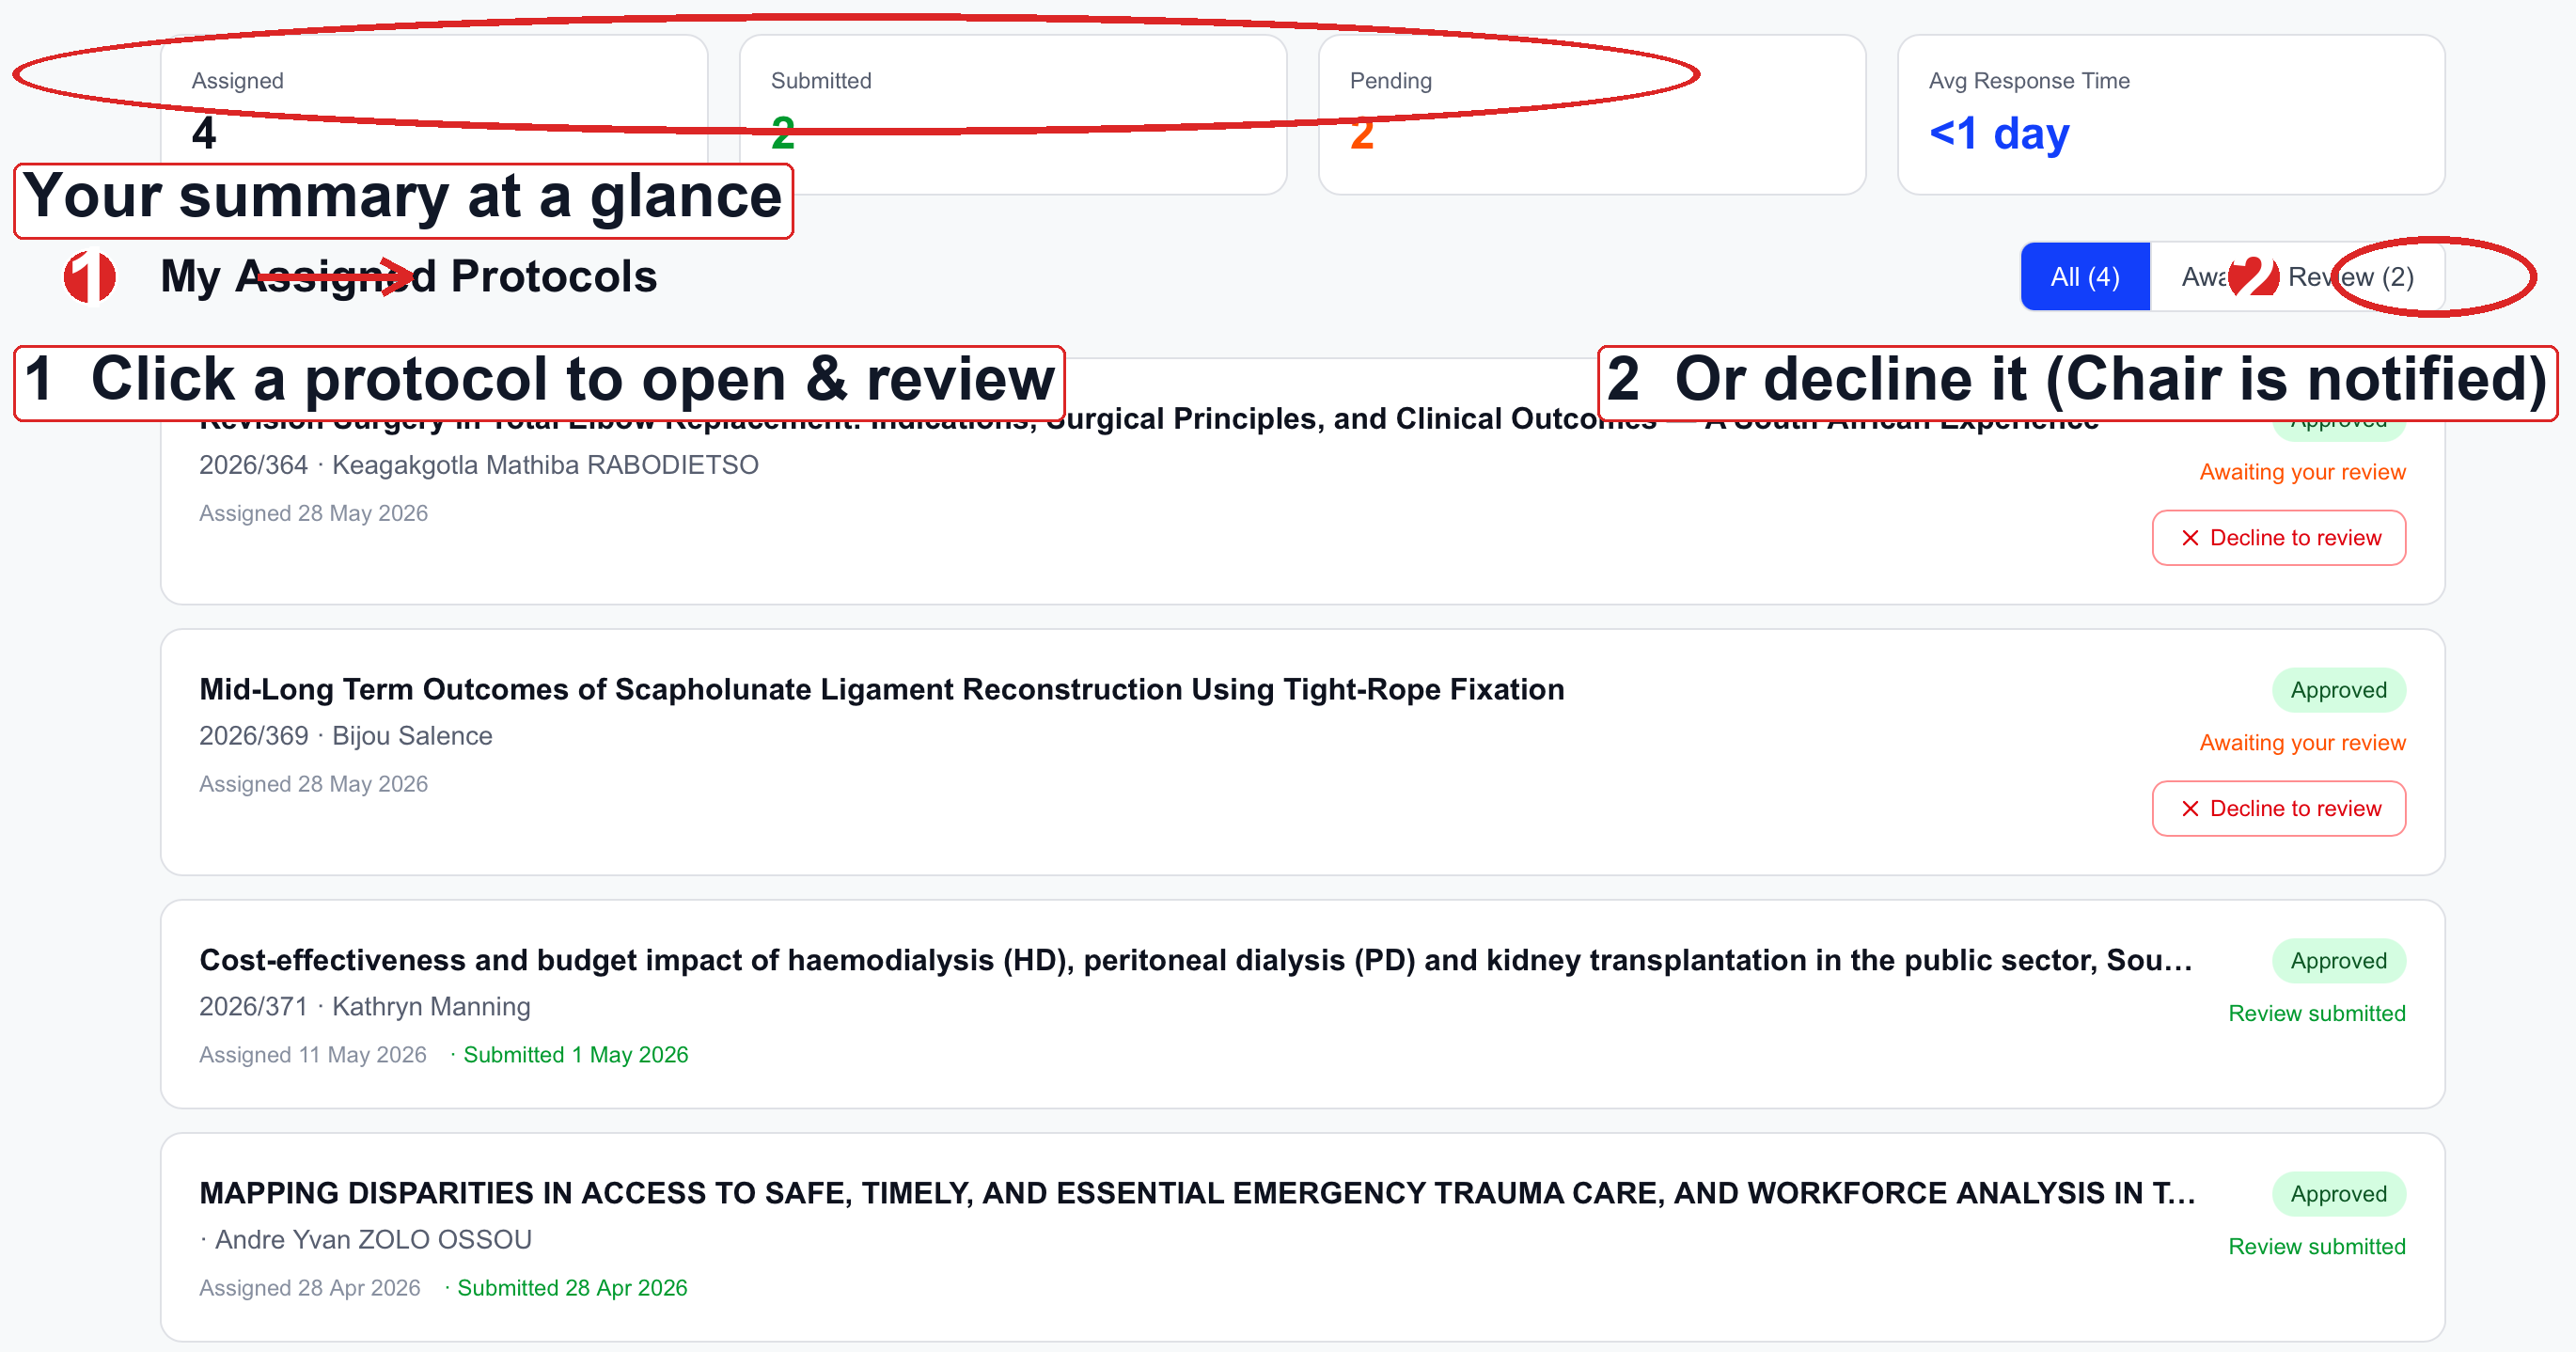Click X icon on 2026/364 decline button
Screen dimensions: 2576x1352
pos(2190,538)
